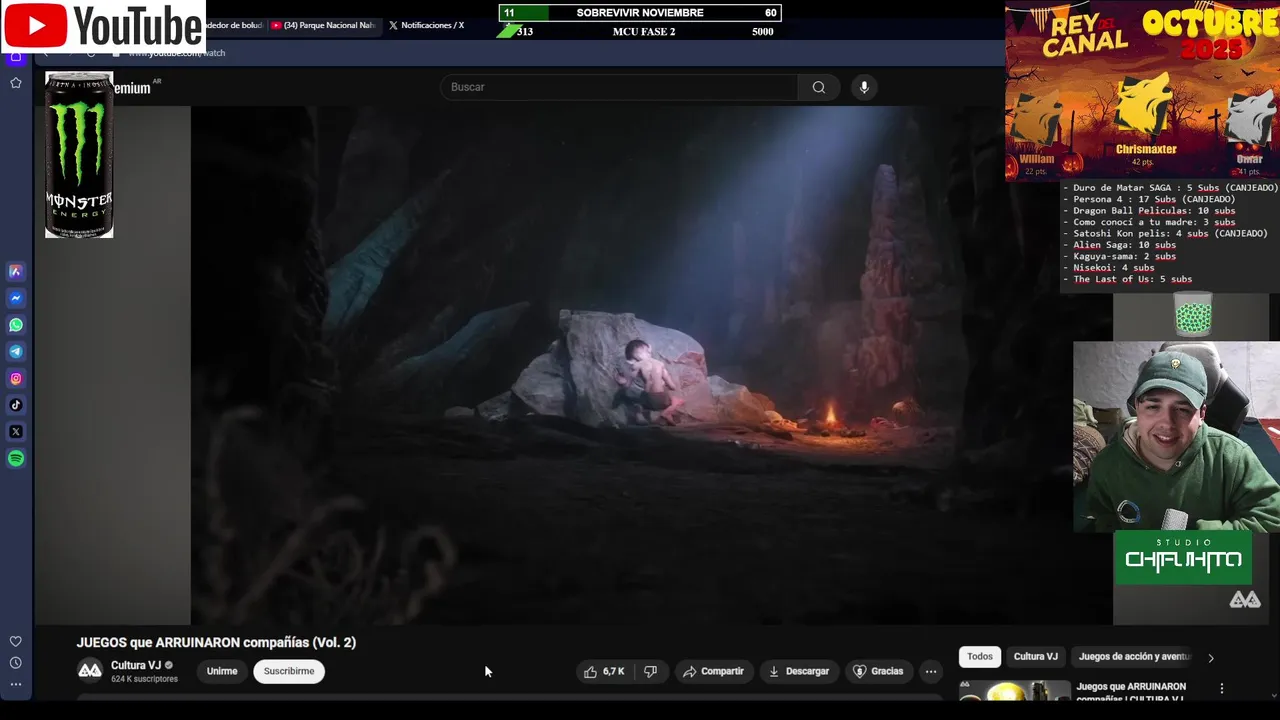Click the Cultura VJ channel avatar
1280x720 pixels.
pos(90,671)
